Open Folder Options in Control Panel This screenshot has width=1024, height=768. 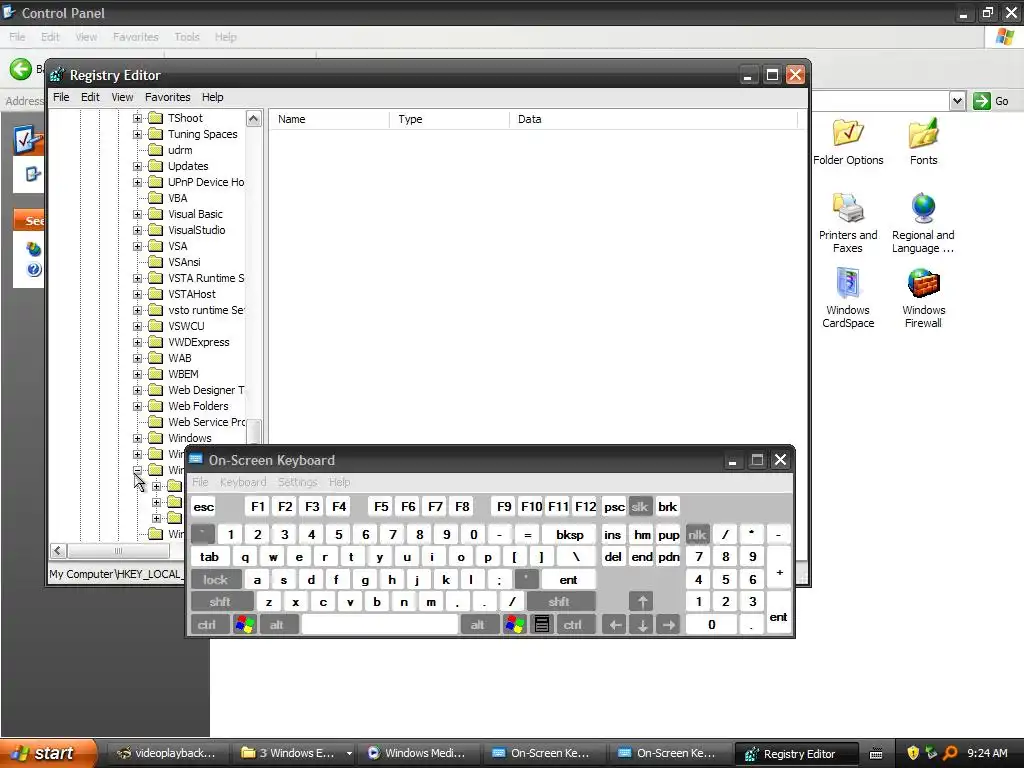pos(848,142)
